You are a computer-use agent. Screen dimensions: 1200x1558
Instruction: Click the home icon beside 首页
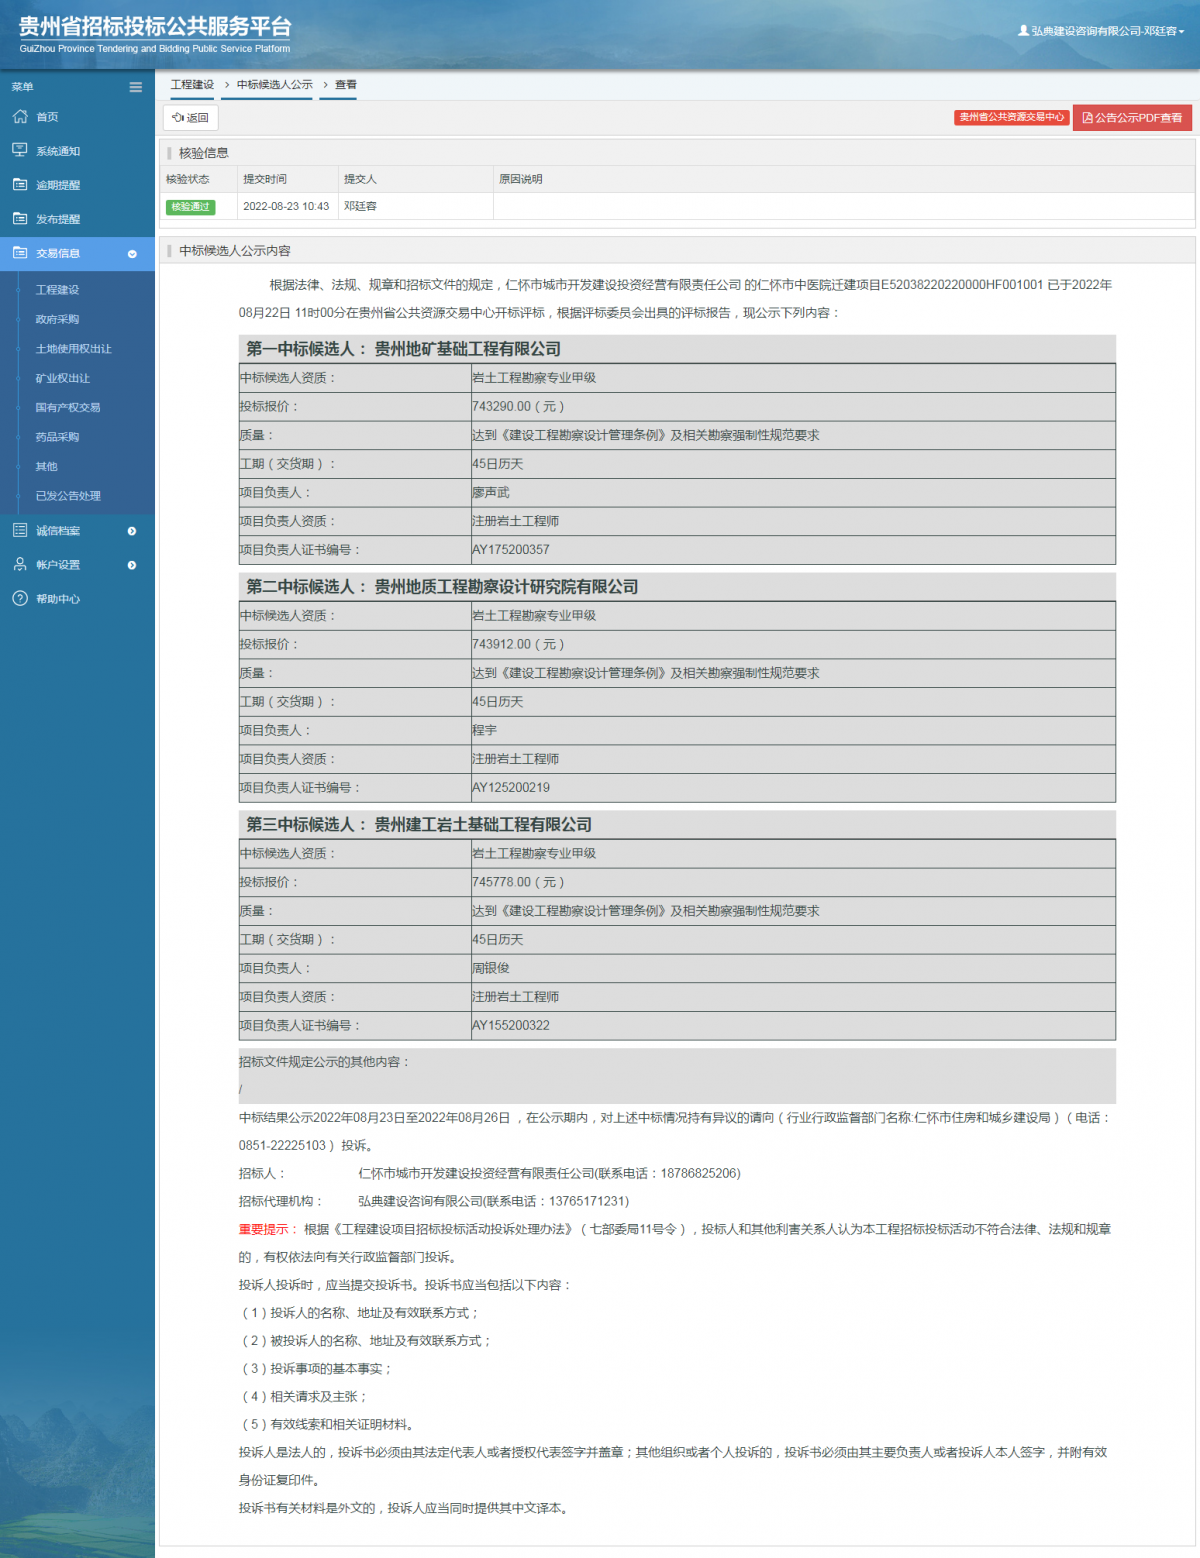click(20, 117)
